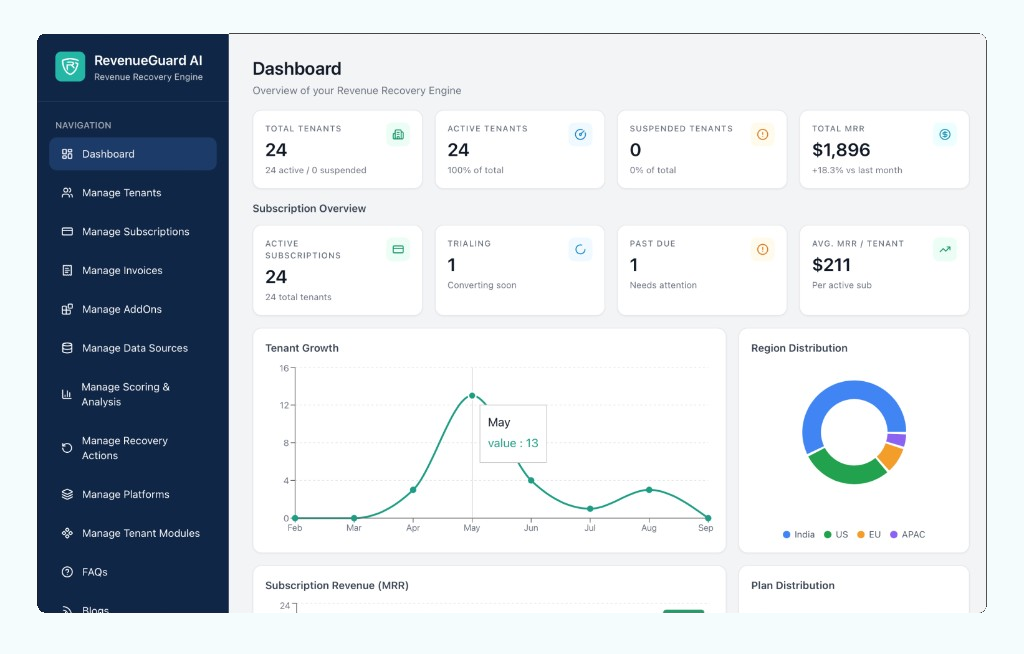This screenshot has width=1024, height=654.
Task: Open Manage Tenants in the navigation
Action: point(133,193)
